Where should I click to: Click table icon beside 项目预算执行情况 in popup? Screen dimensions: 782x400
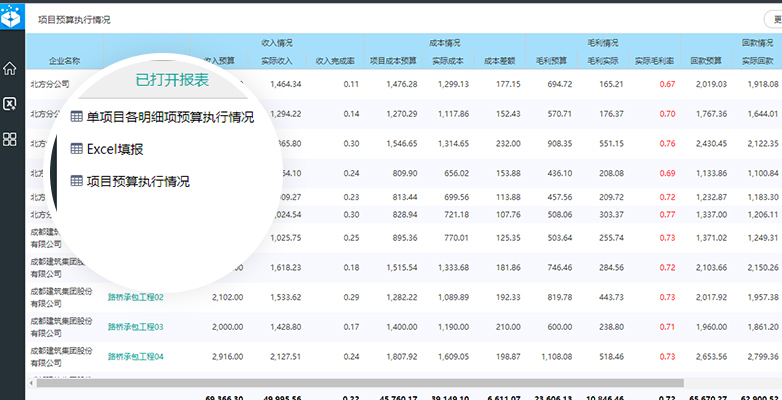click(76, 181)
